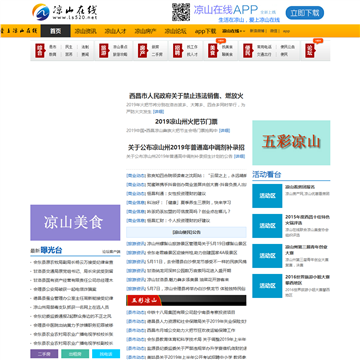This screenshot has height=360, width=360.
Task: Click the cyan 找电话 button
Action: tap(106, 354)
